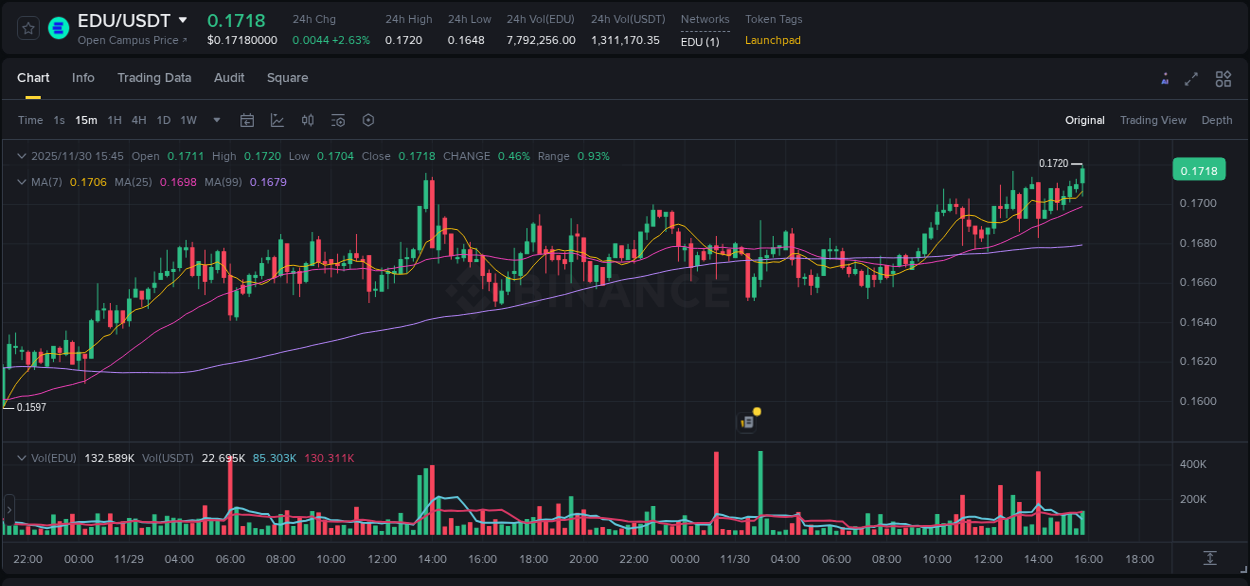Open the Audit tab
The height and width of the screenshot is (586, 1250).
tap(229, 77)
